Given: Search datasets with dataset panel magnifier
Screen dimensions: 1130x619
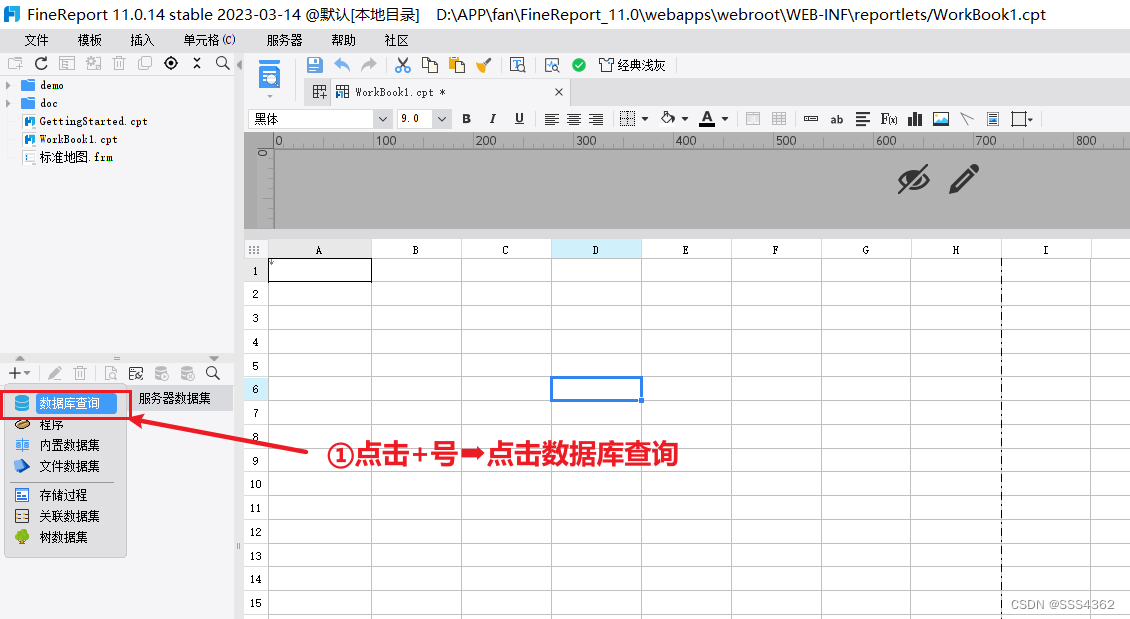Looking at the screenshot, I should (213, 373).
